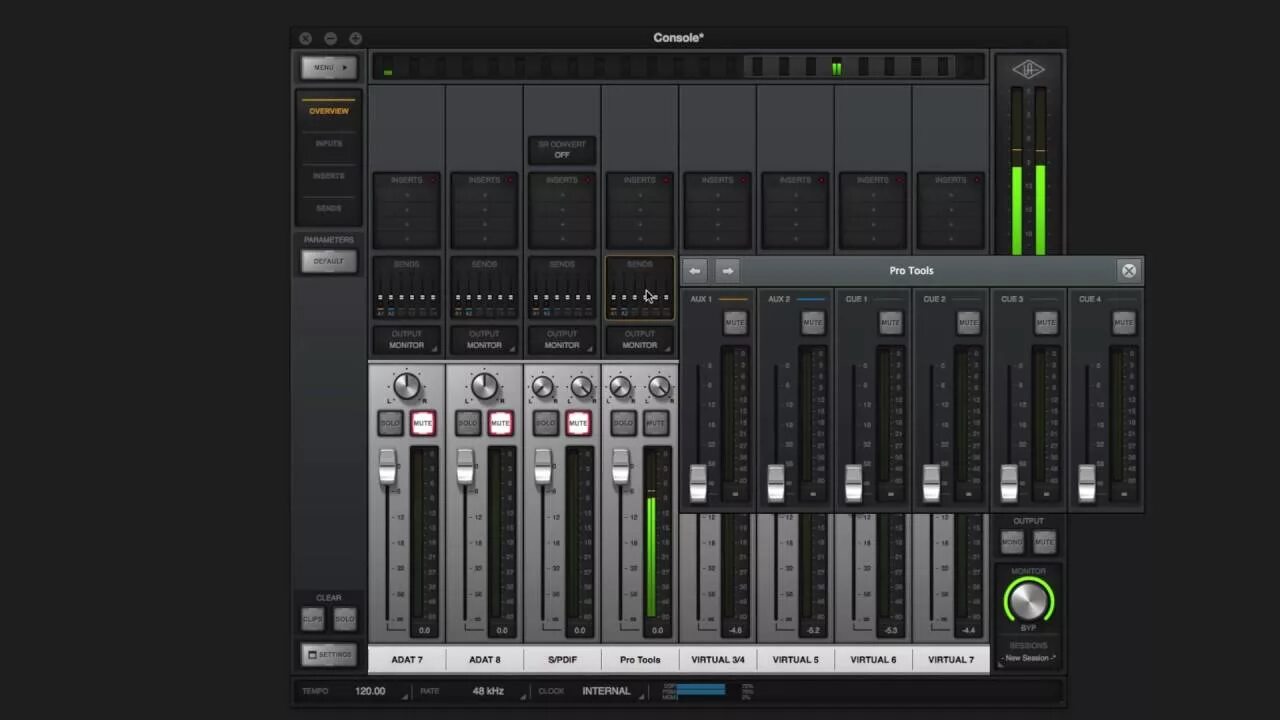
Task: Click the S/PDIF right pan knob
Action: (x=582, y=387)
